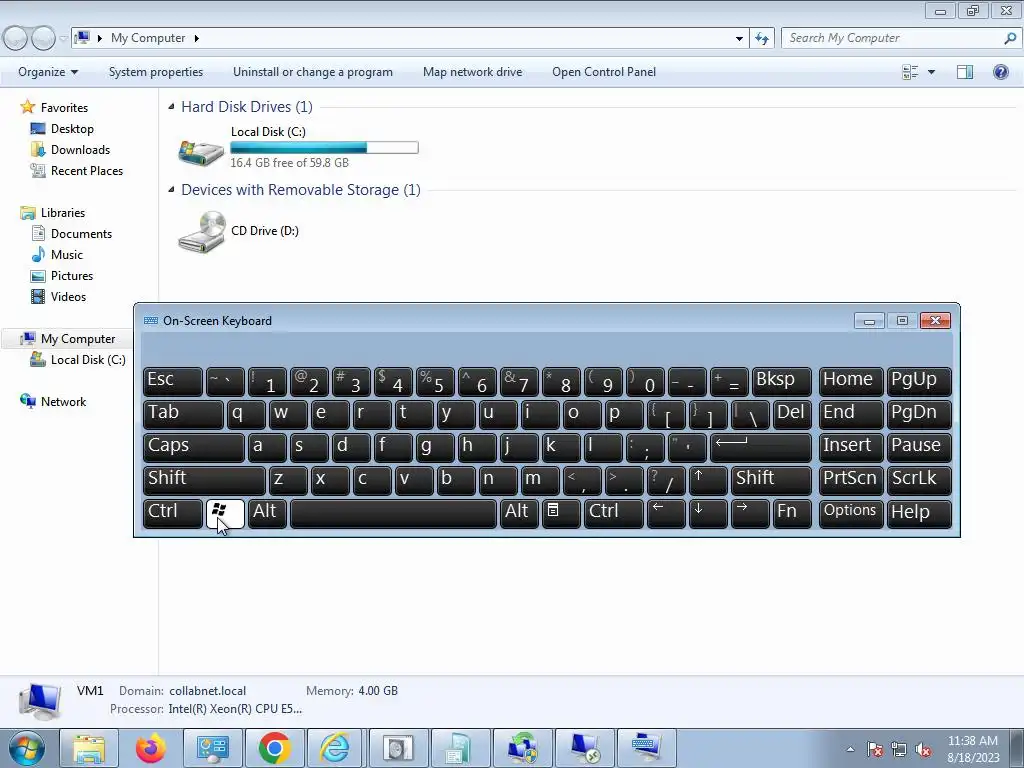1024x768 pixels.
Task: Click Local Disk (C:) capacity bar
Action: pyautogui.click(x=325, y=148)
